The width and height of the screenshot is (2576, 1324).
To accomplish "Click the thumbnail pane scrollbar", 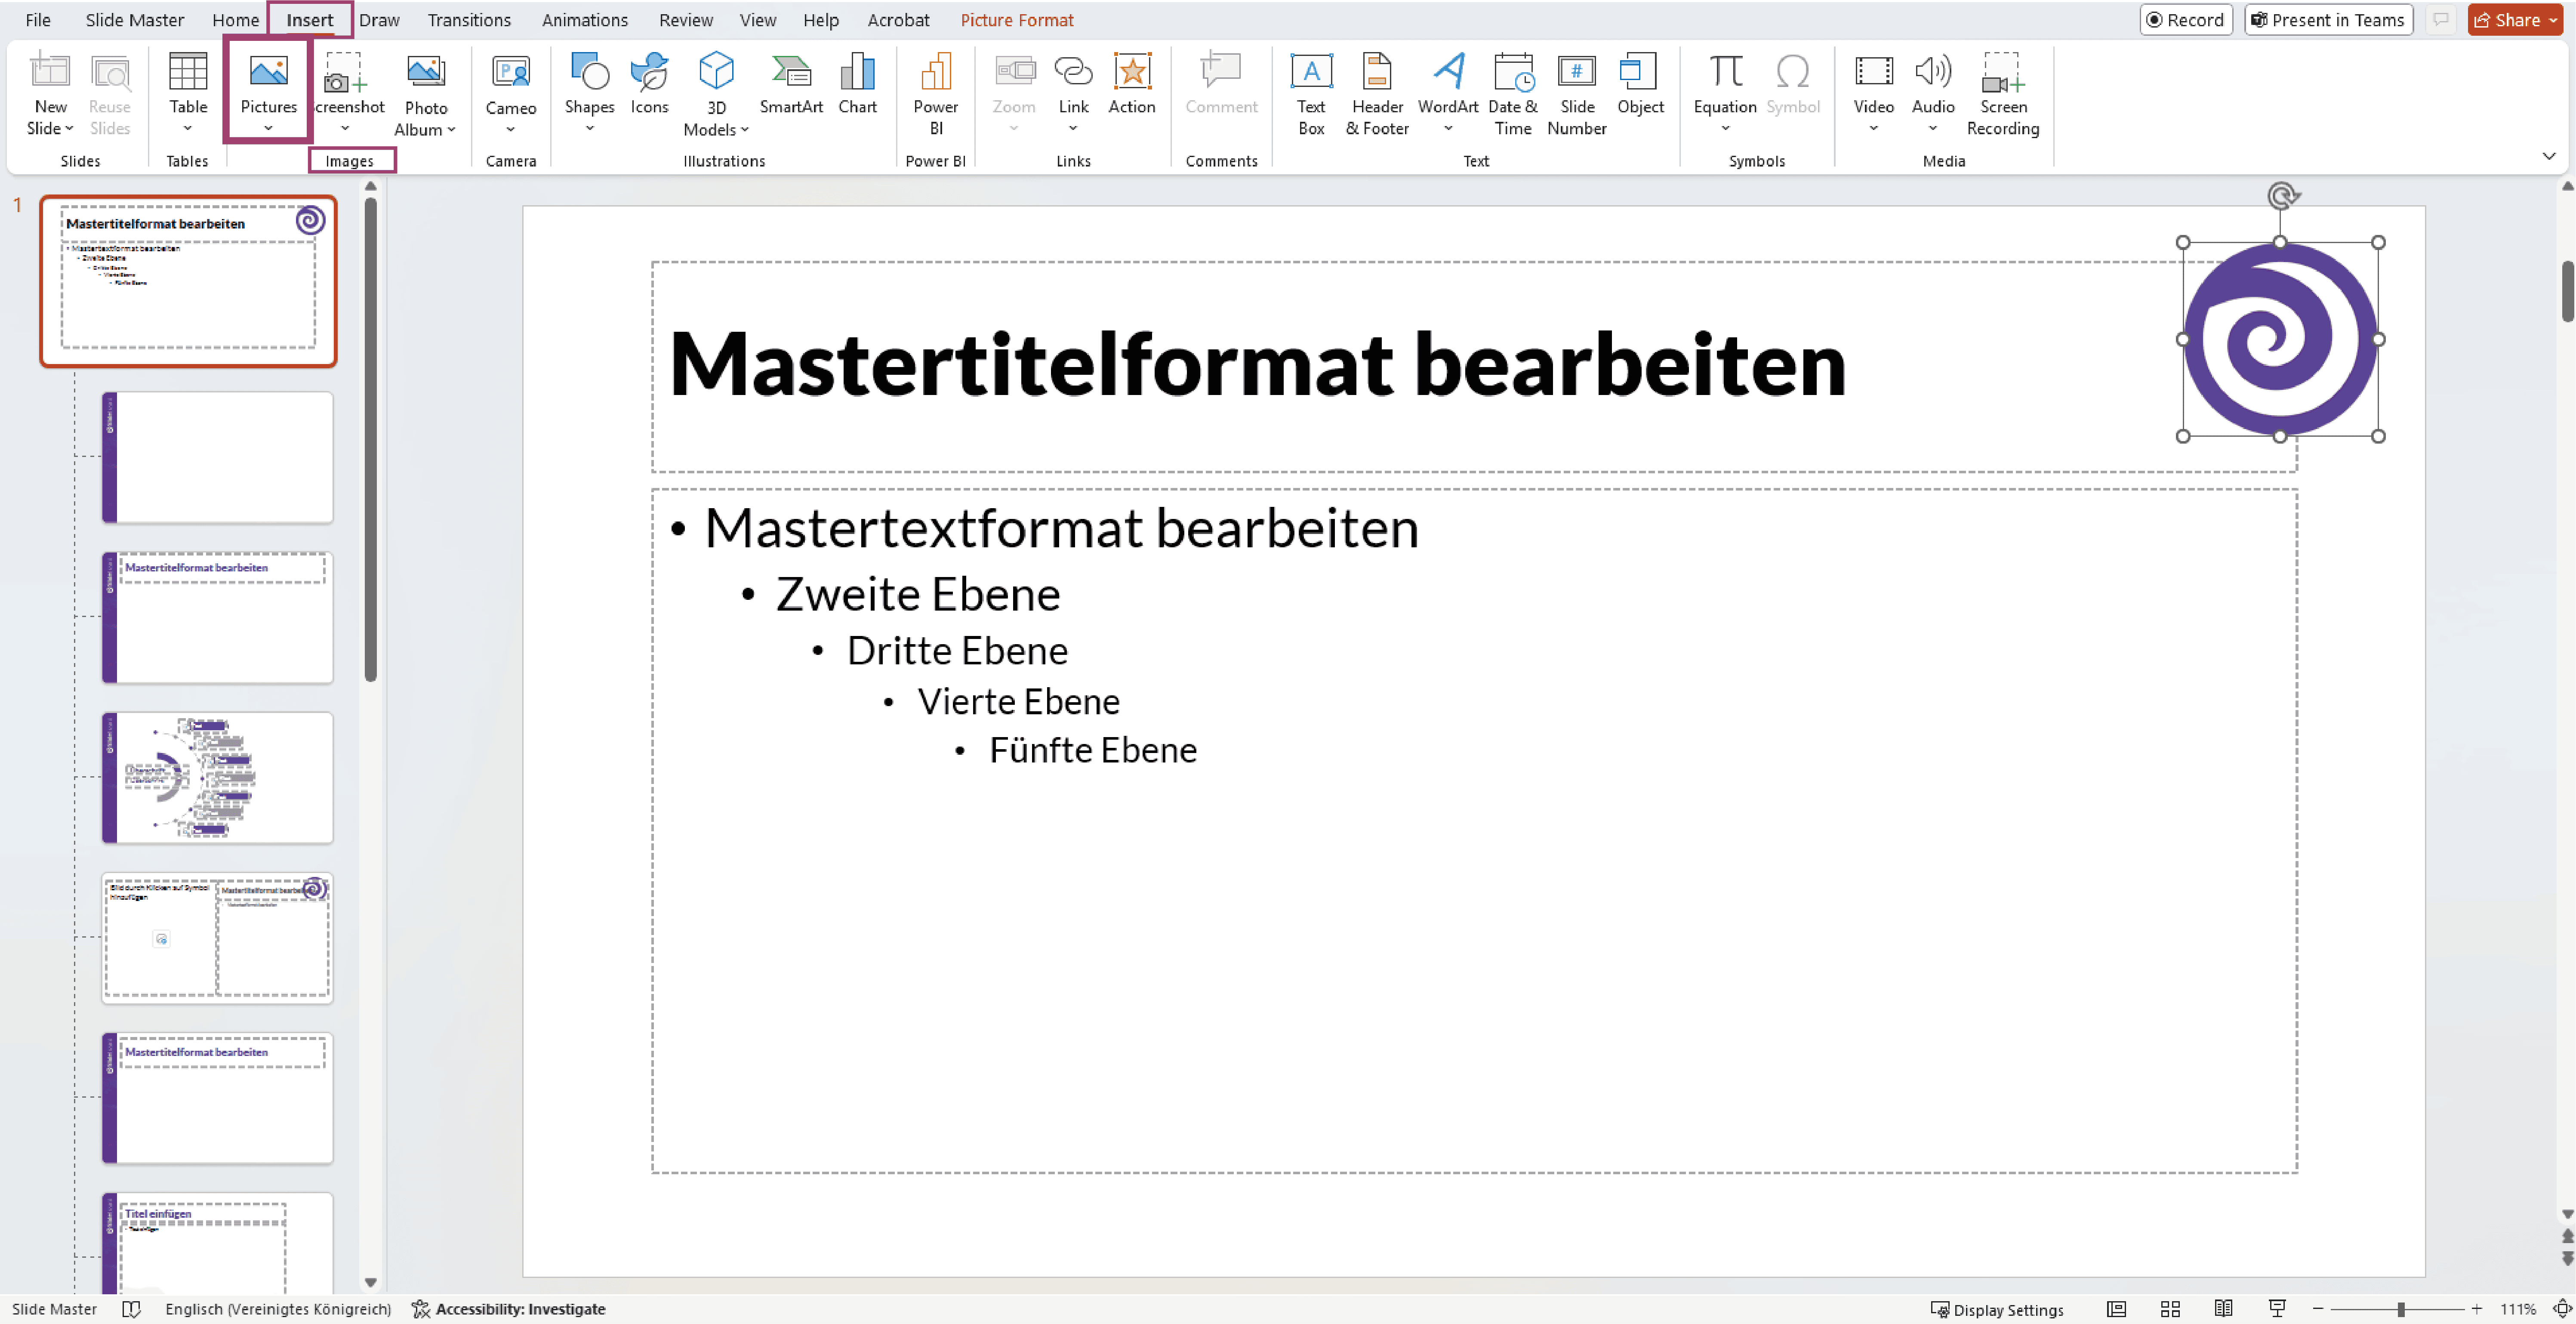I will click(370, 440).
